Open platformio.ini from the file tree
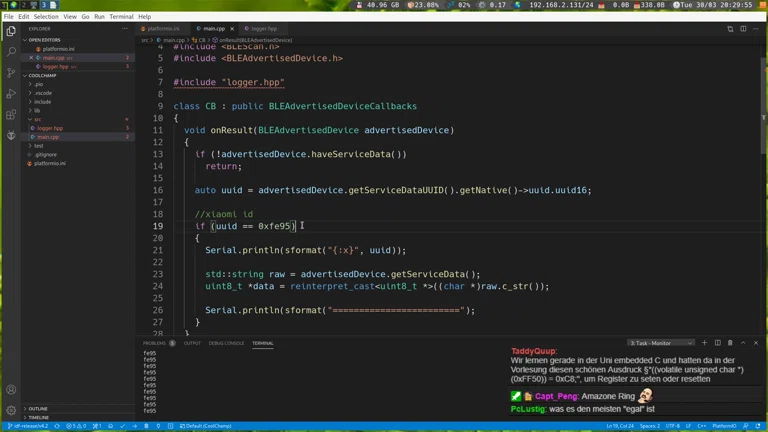Screen dimensions: 768x432 tap(50, 163)
